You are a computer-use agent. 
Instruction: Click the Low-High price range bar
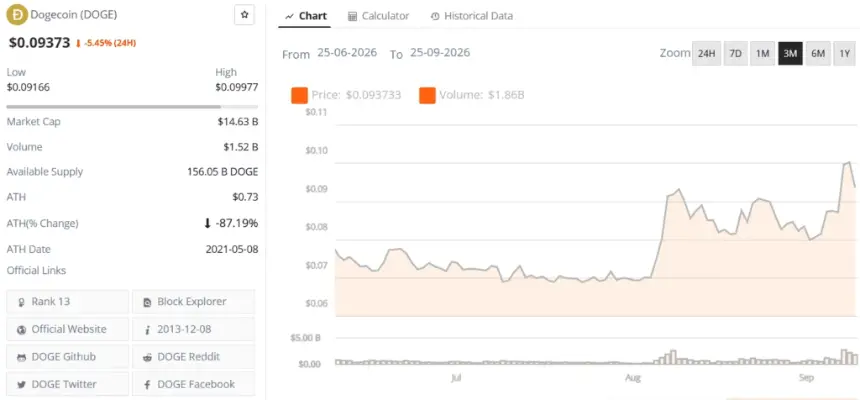point(132,106)
